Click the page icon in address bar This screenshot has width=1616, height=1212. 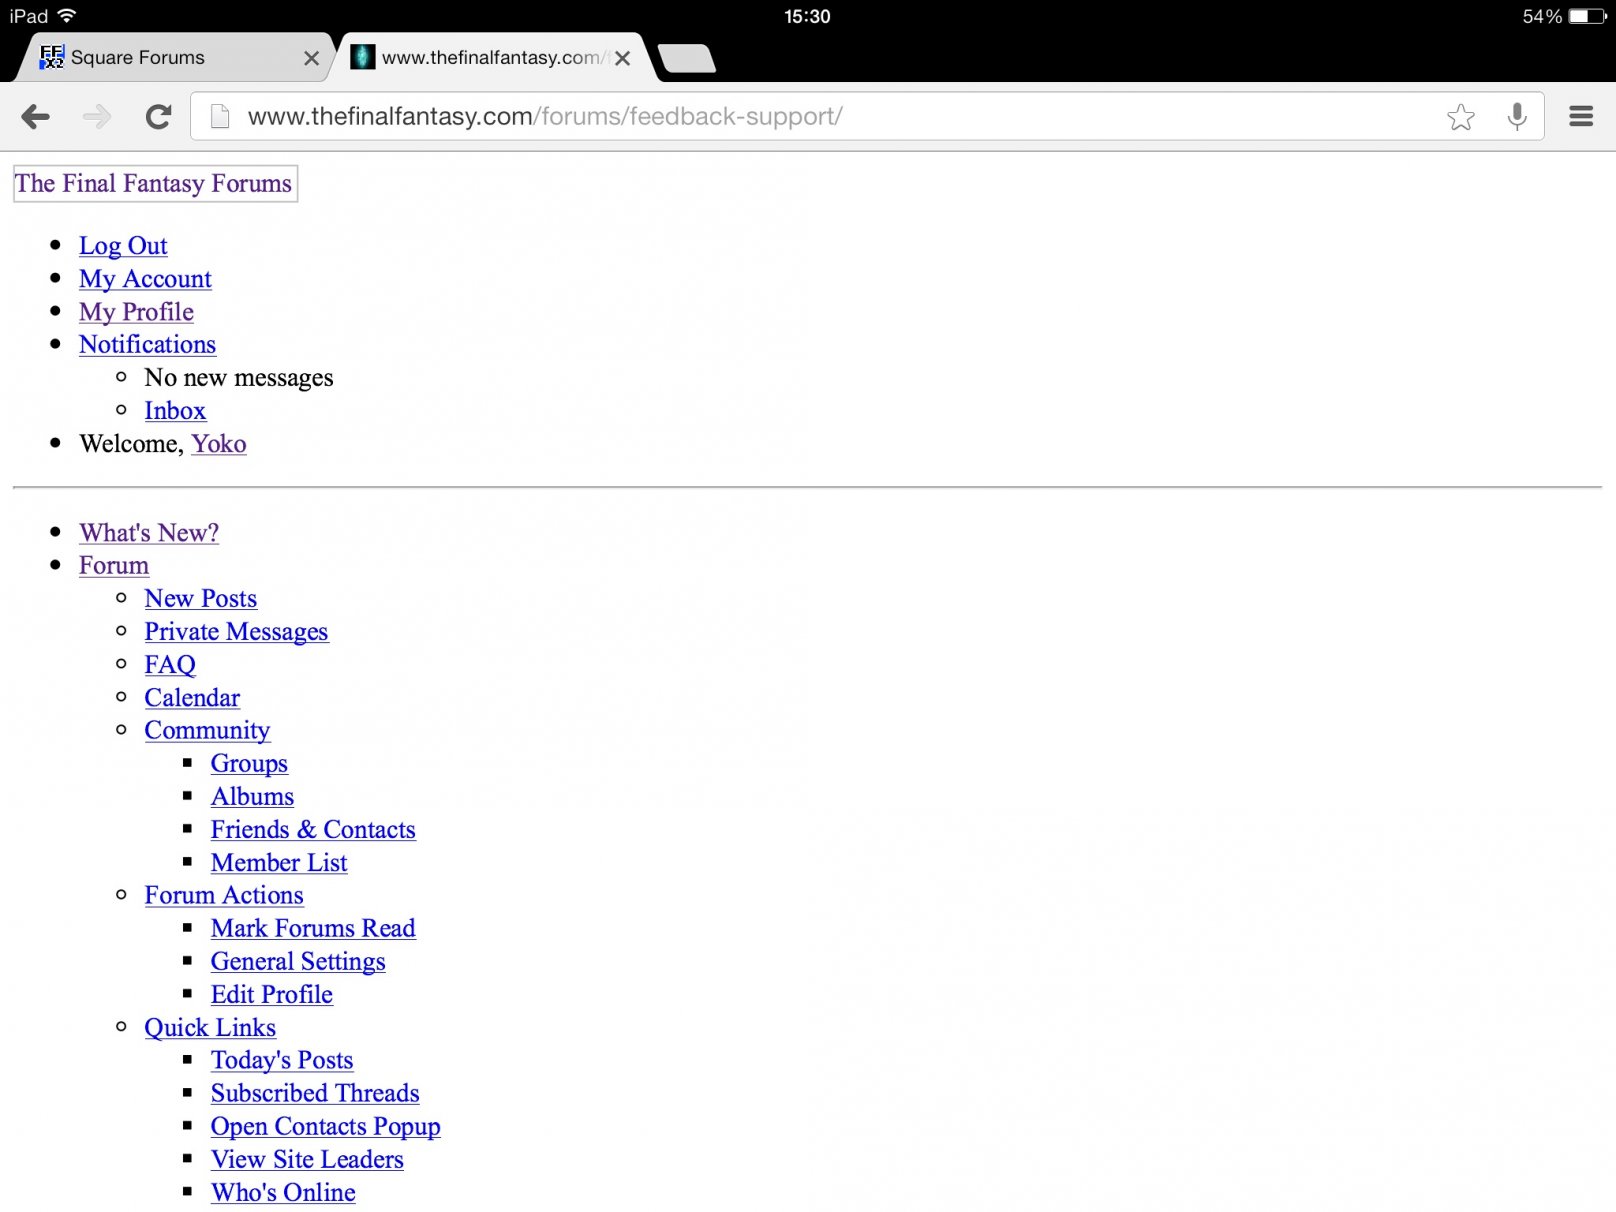coord(220,117)
